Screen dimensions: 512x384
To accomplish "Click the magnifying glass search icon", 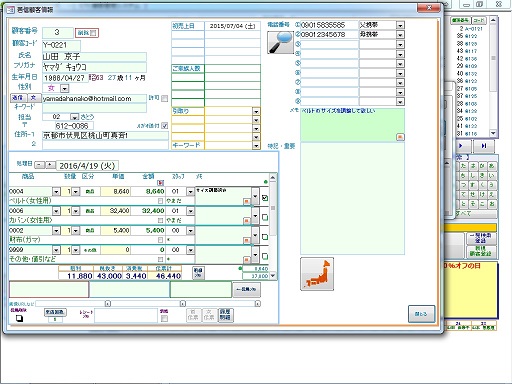I will tap(280, 43).
